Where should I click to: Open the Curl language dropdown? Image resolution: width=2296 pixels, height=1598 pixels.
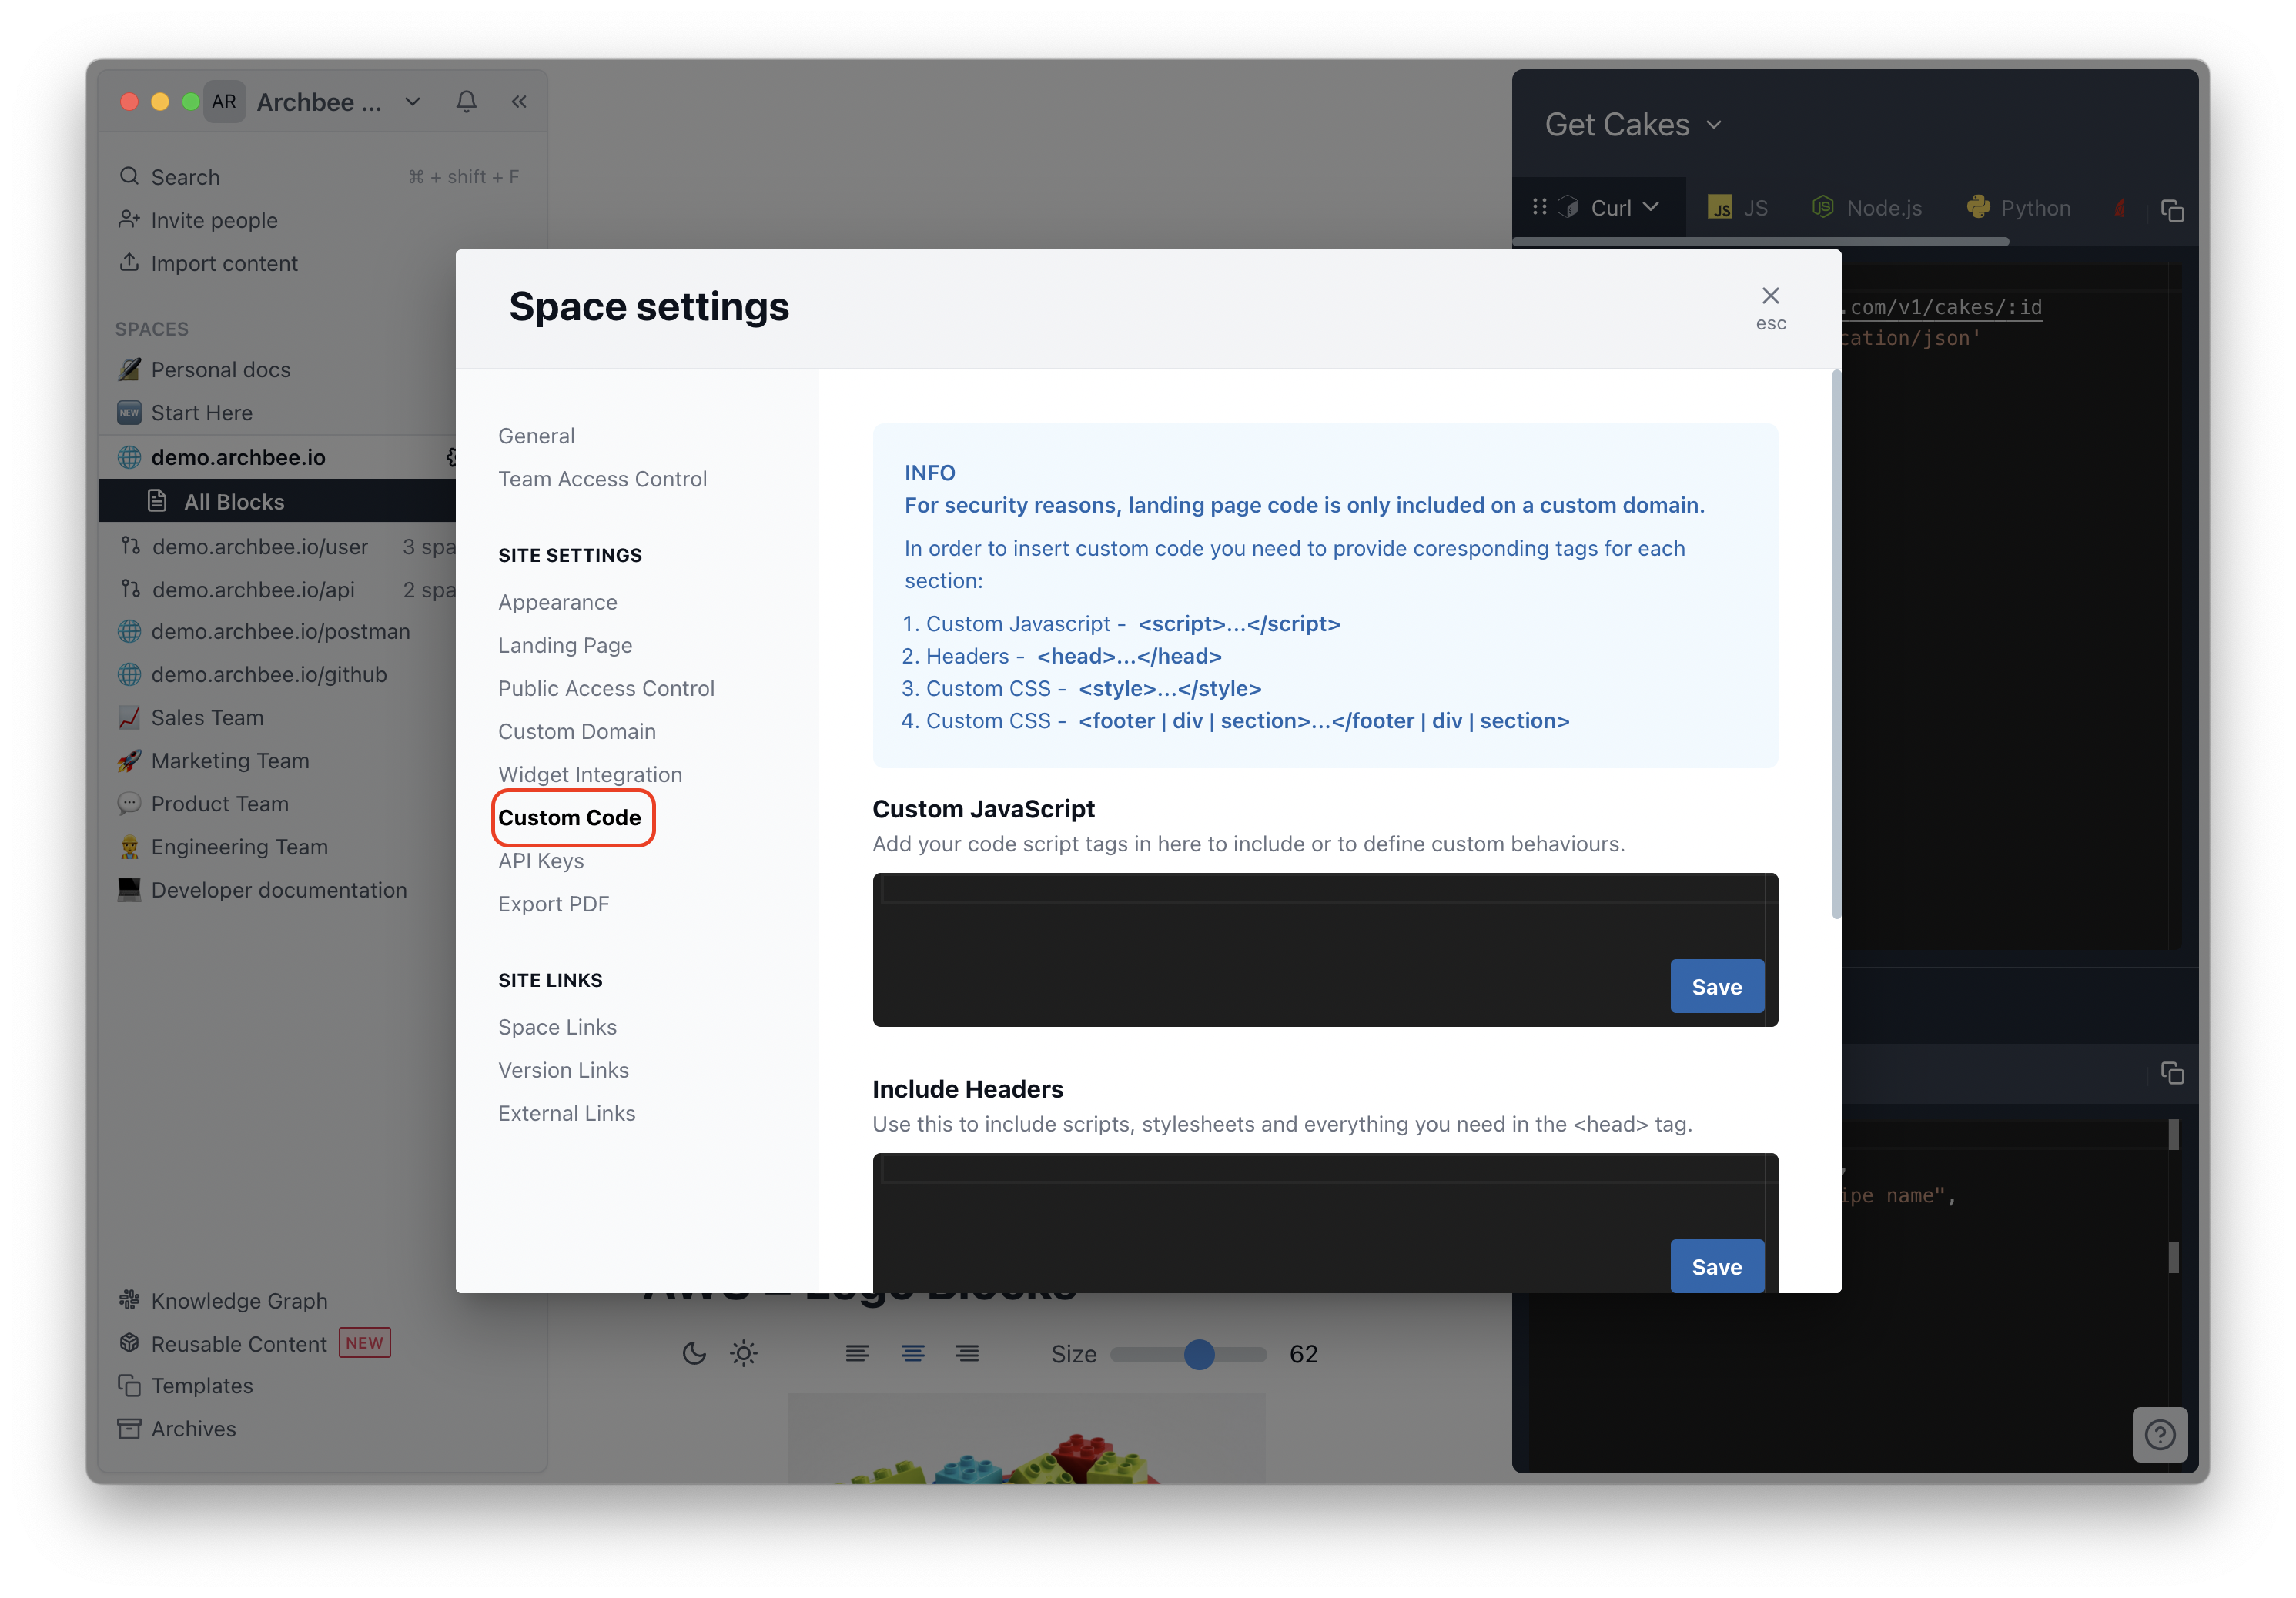(1651, 207)
